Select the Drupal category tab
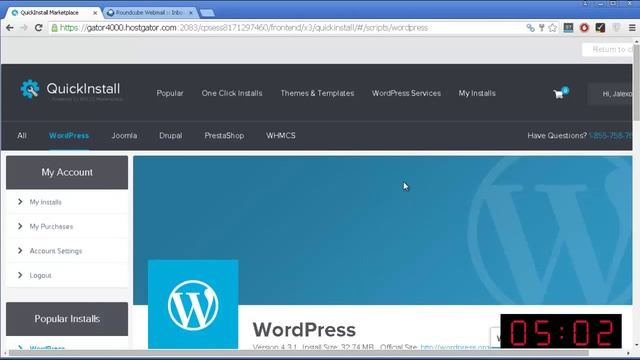The height and width of the screenshot is (360, 640). click(171, 136)
